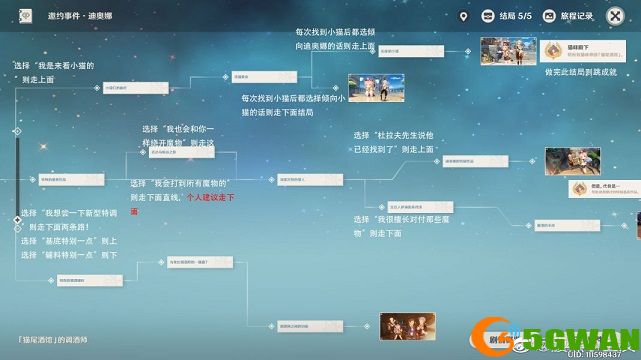The image size is (641, 360).
Task: Click the diamond marker just before the tavern ending image
Action: coord(367,326)
